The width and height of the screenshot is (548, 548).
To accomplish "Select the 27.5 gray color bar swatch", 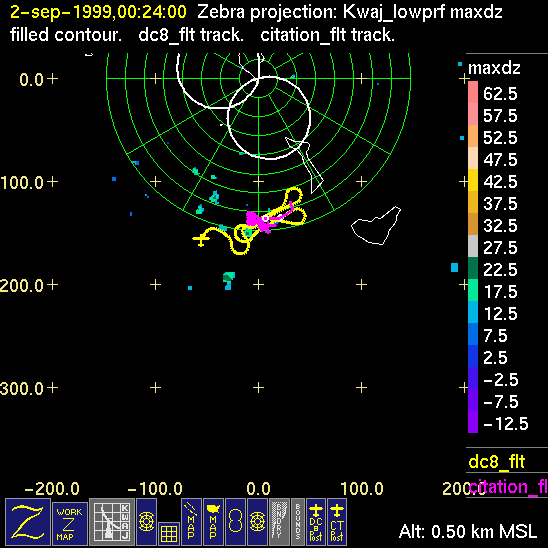I will (x=473, y=246).
